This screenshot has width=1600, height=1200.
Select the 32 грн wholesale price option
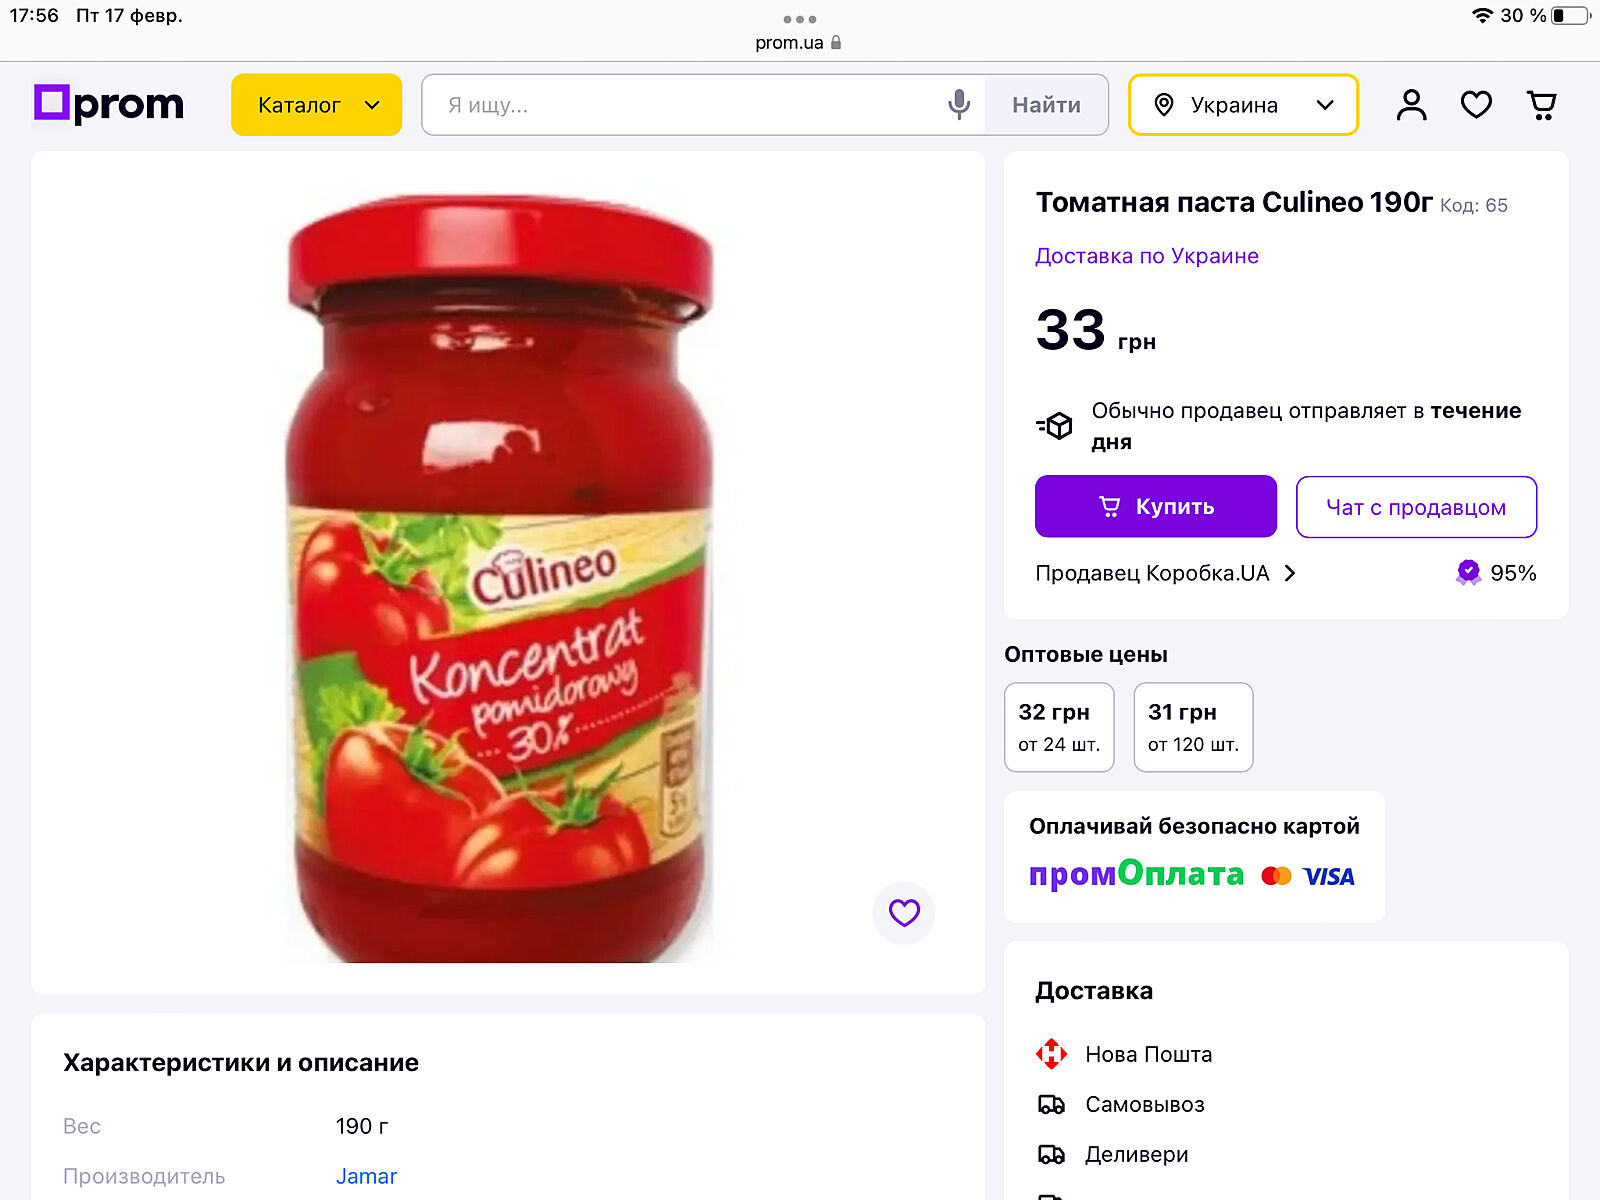[x=1058, y=727]
